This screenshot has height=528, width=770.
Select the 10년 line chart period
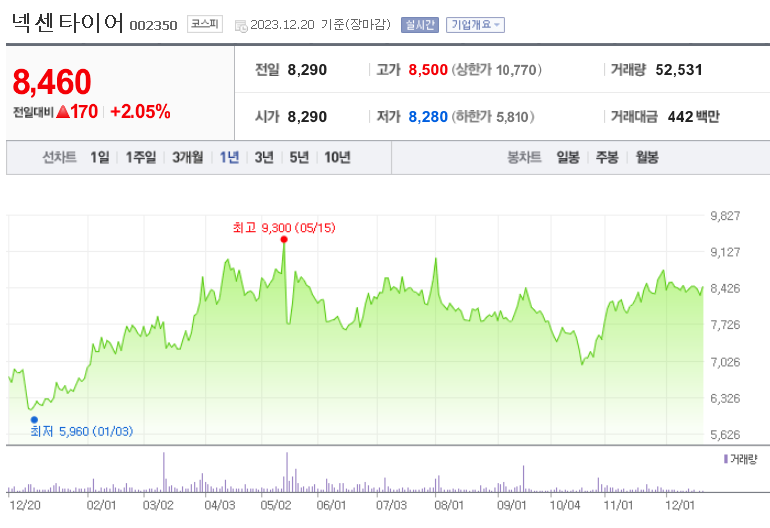(x=337, y=157)
